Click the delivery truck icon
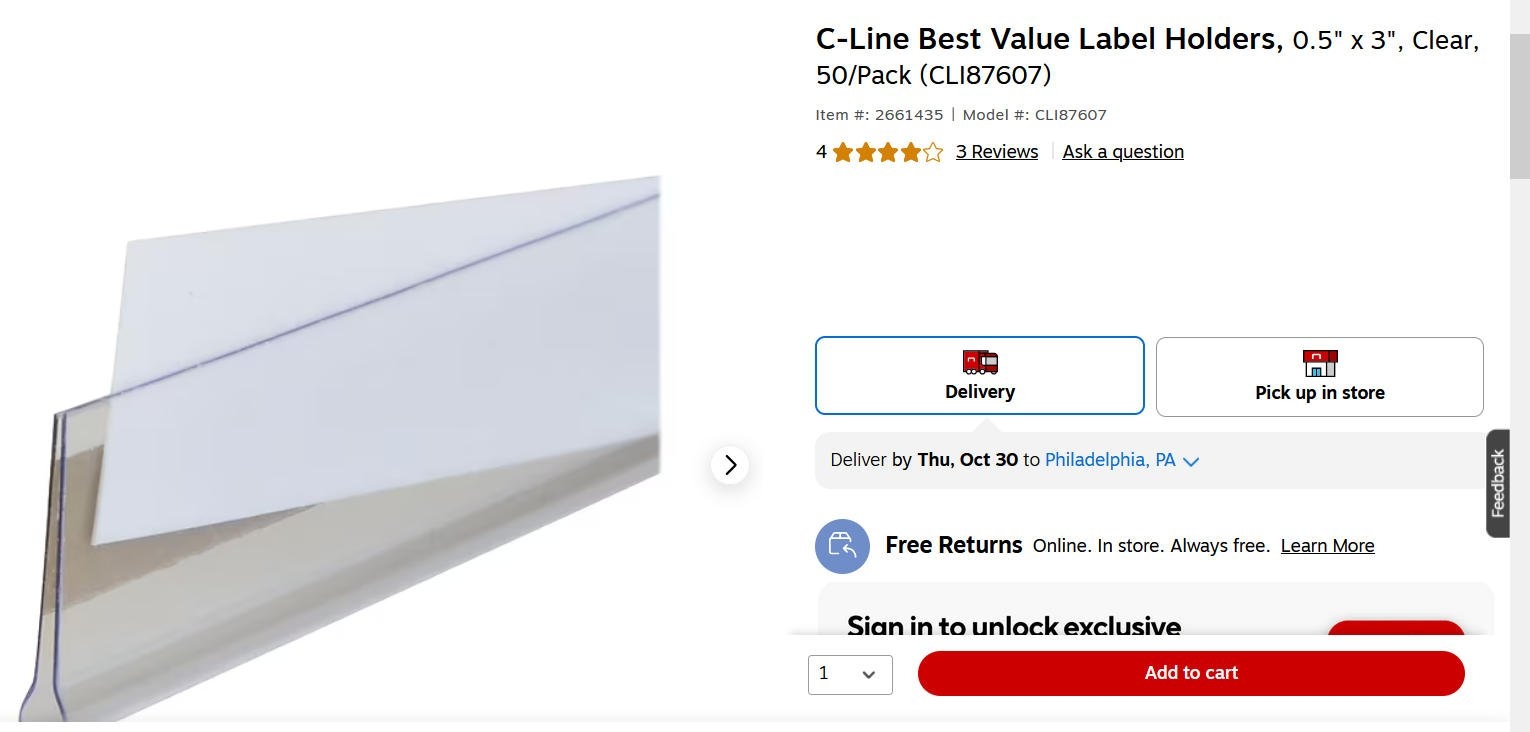 pos(979,362)
